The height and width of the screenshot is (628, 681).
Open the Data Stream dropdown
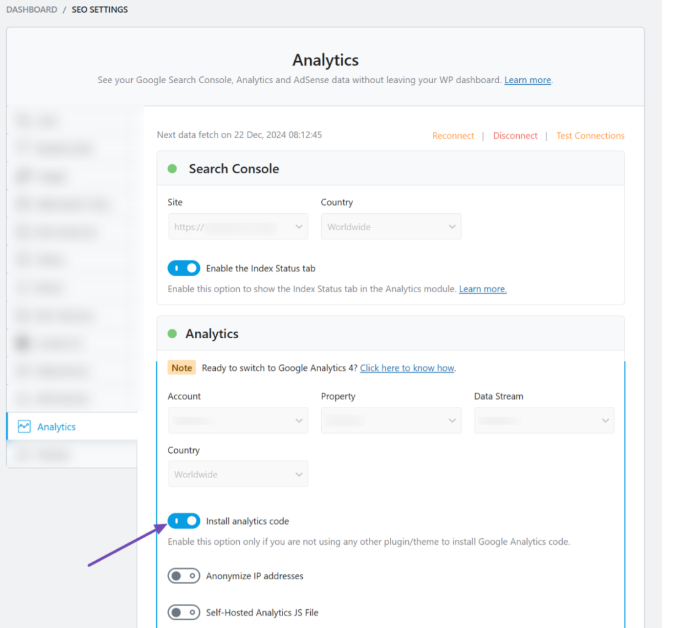click(544, 421)
